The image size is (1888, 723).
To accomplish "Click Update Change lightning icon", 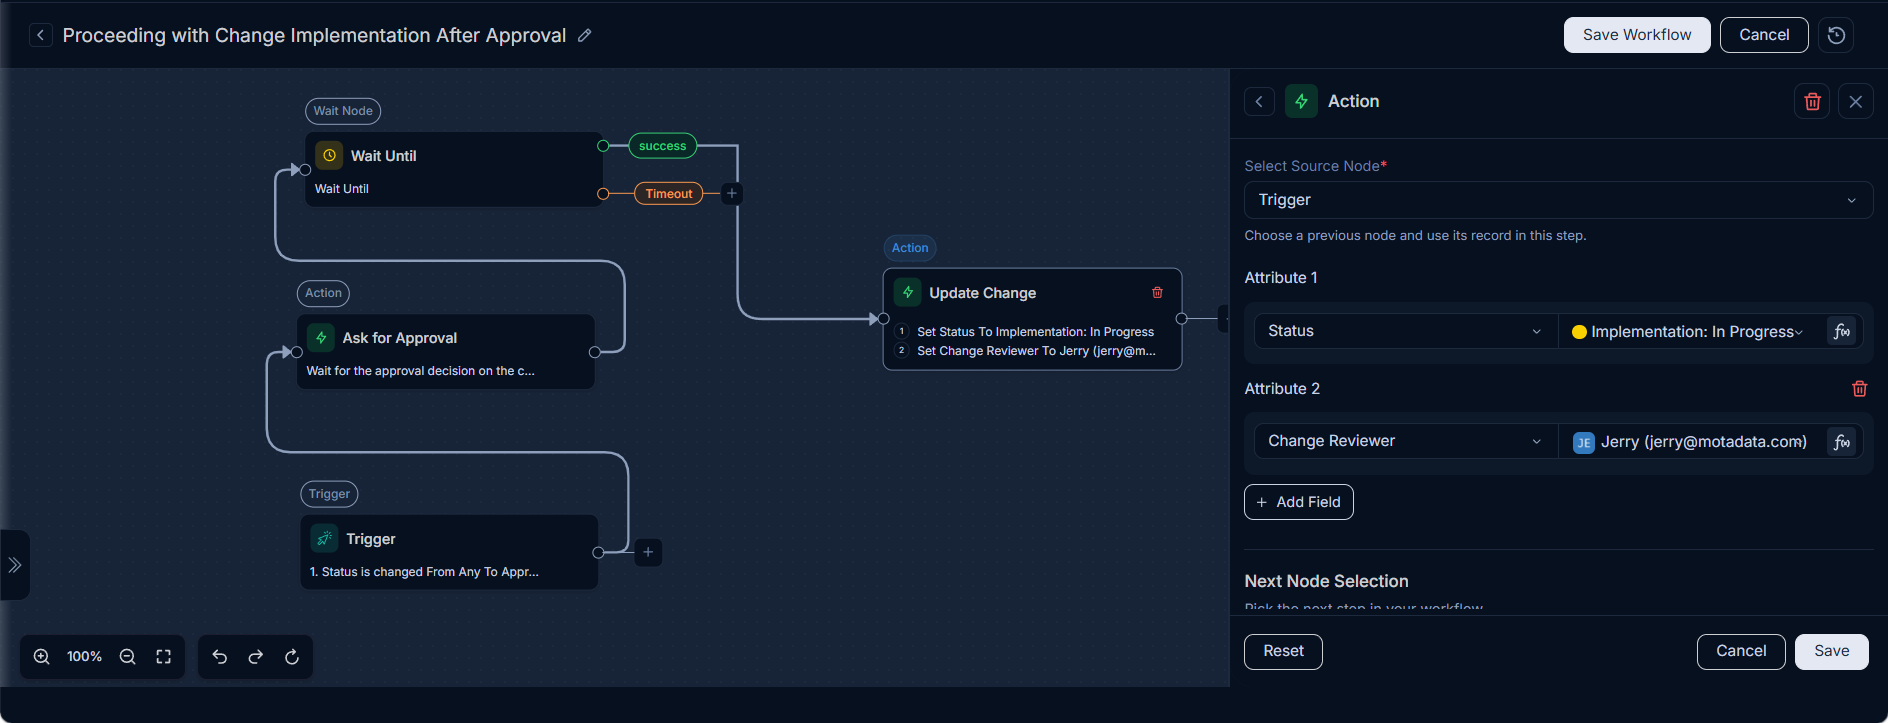I will (908, 293).
